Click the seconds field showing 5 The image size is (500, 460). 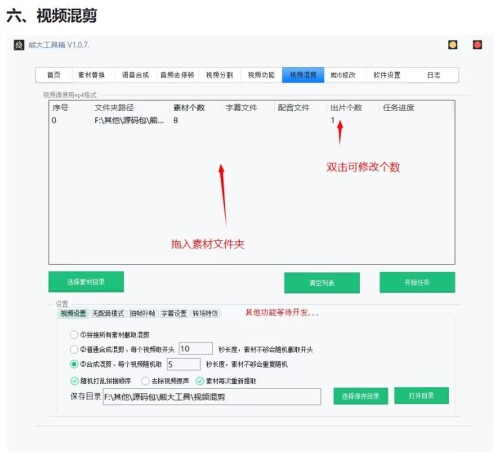[x=184, y=364]
